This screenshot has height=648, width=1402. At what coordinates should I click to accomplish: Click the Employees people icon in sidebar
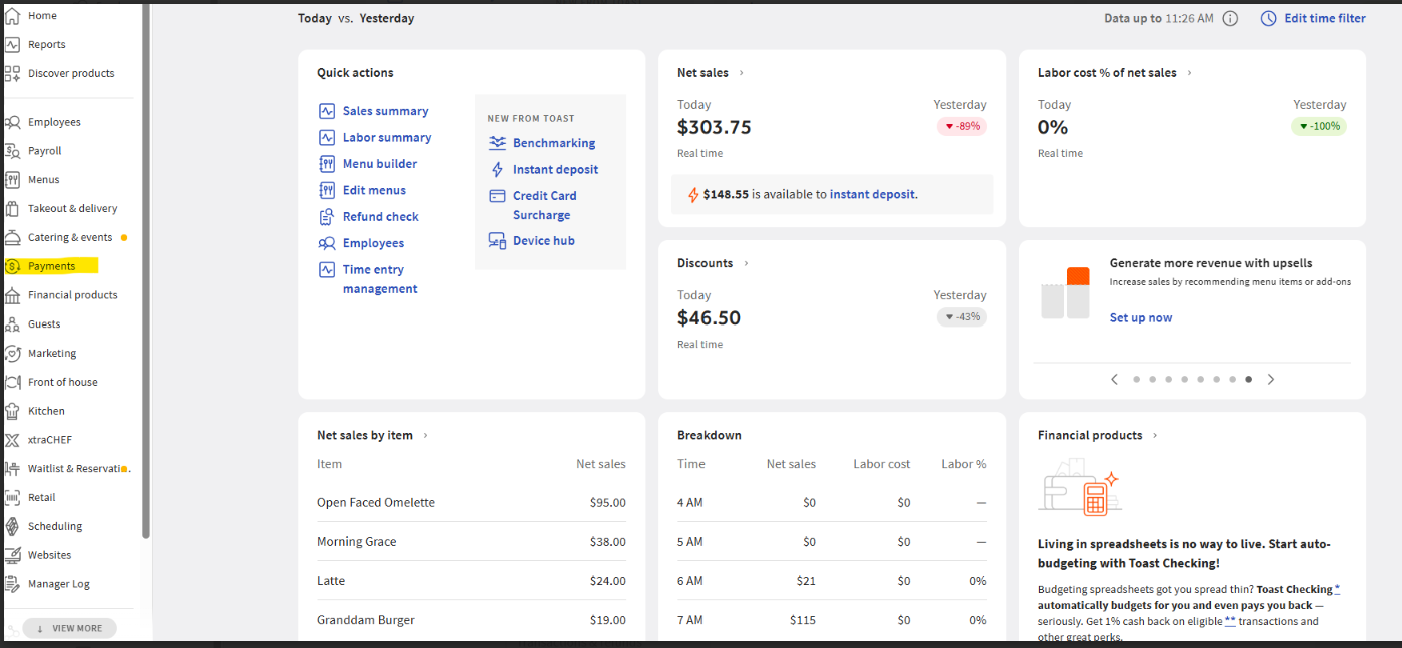click(13, 122)
